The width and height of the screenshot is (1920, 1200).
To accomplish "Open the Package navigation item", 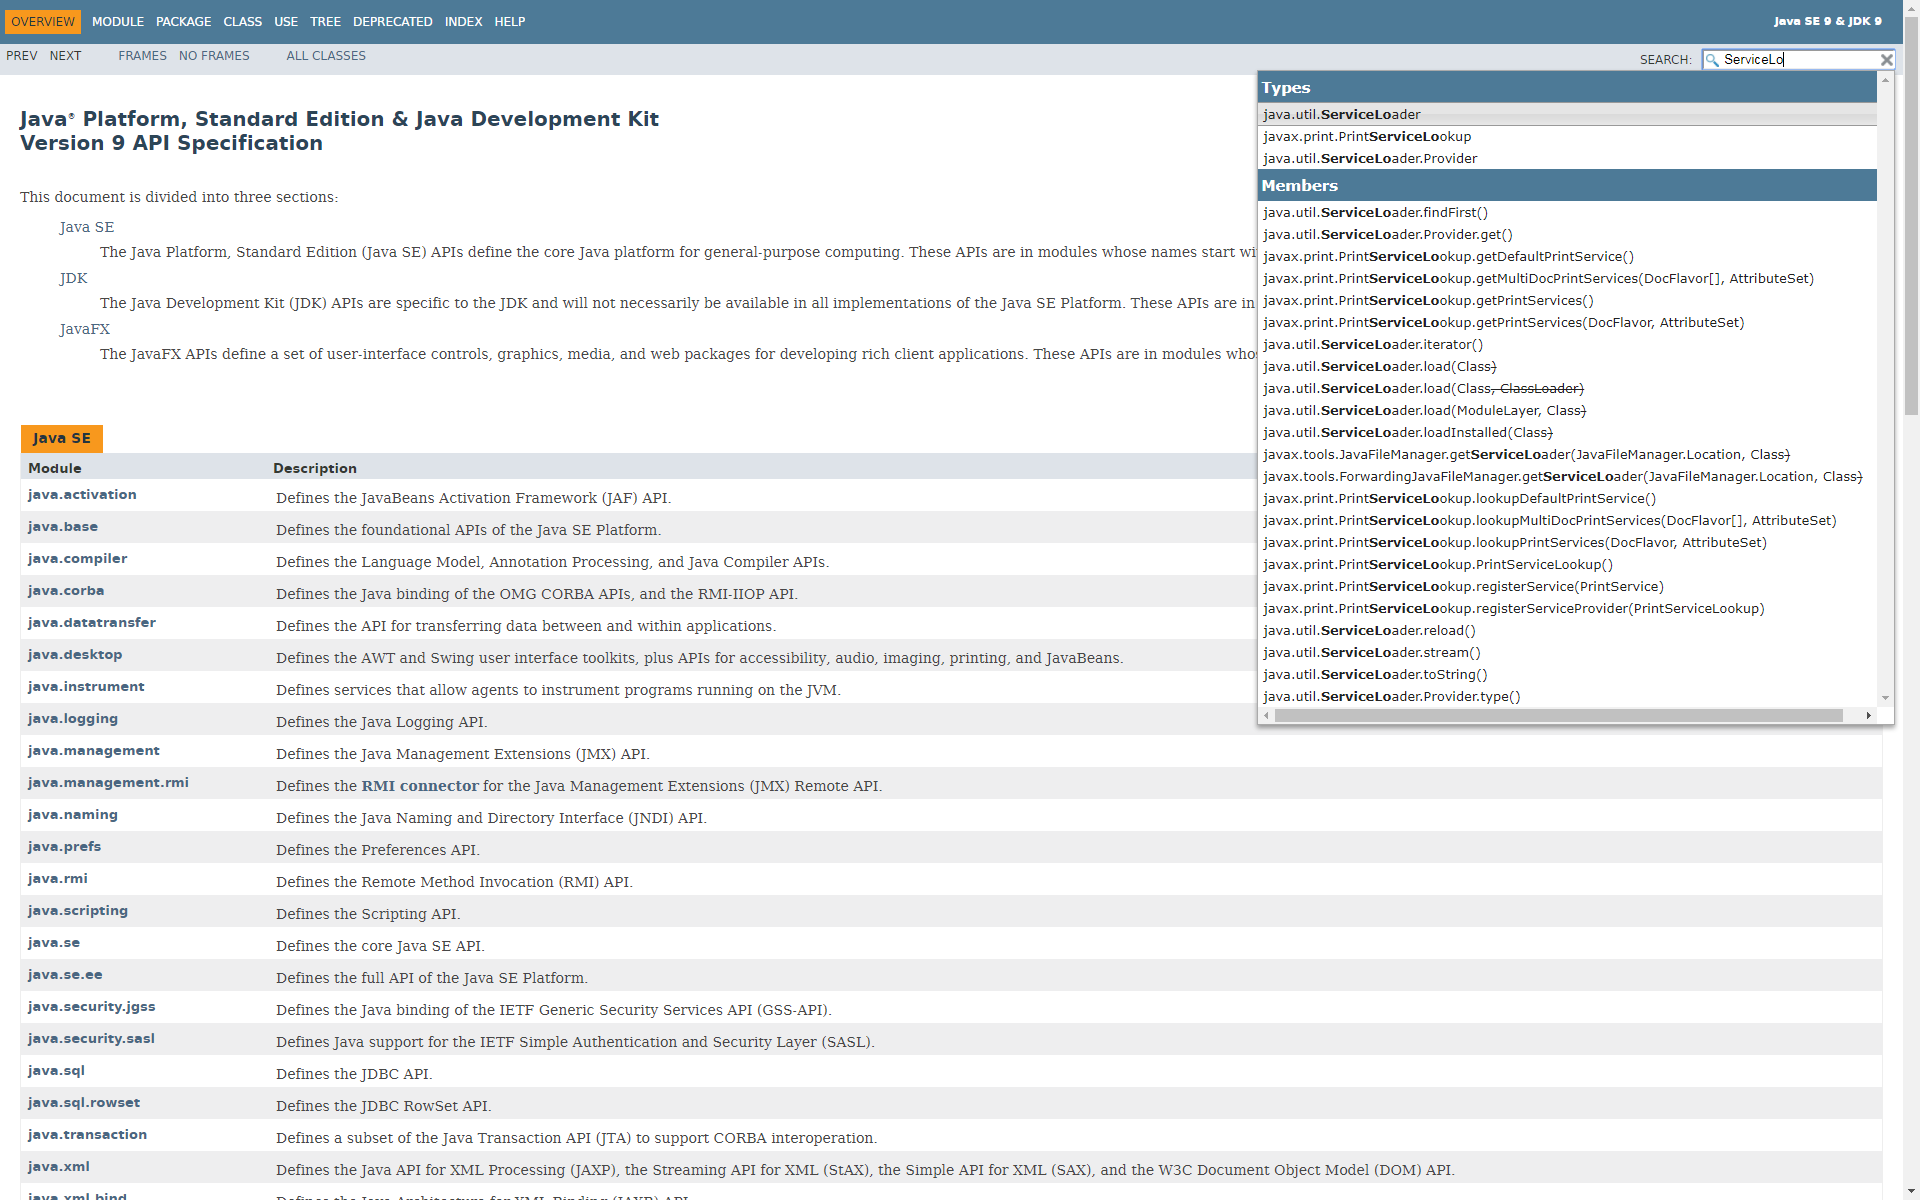I will 183,21.
